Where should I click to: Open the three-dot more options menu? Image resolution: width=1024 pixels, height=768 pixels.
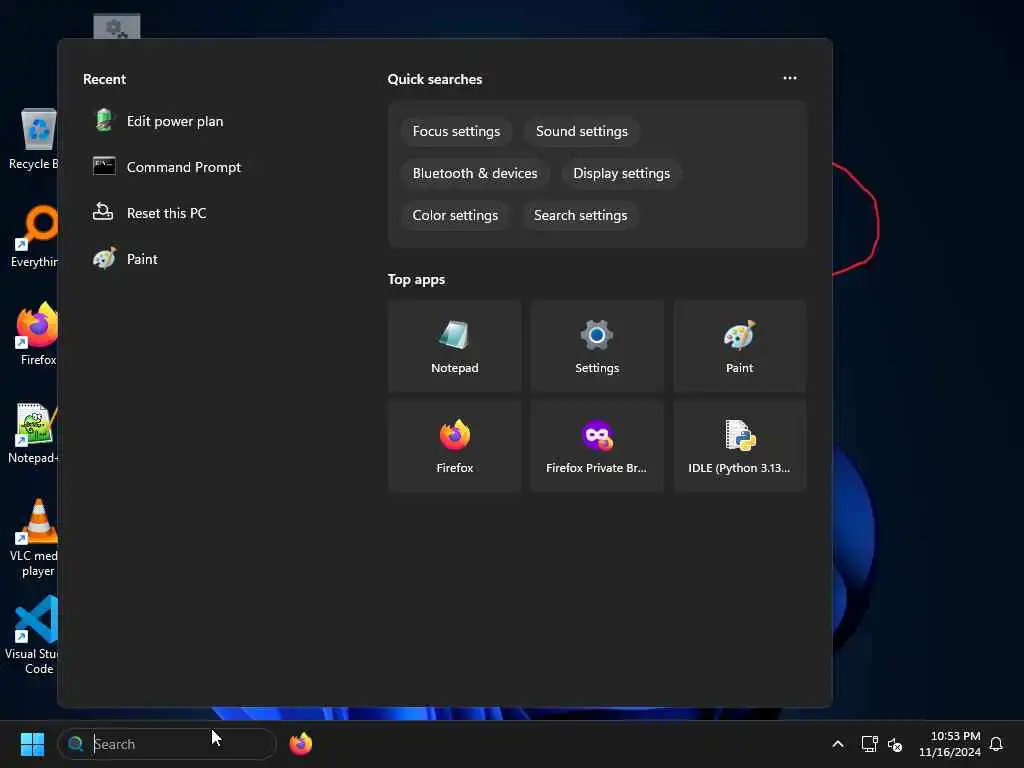tap(790, 78)
